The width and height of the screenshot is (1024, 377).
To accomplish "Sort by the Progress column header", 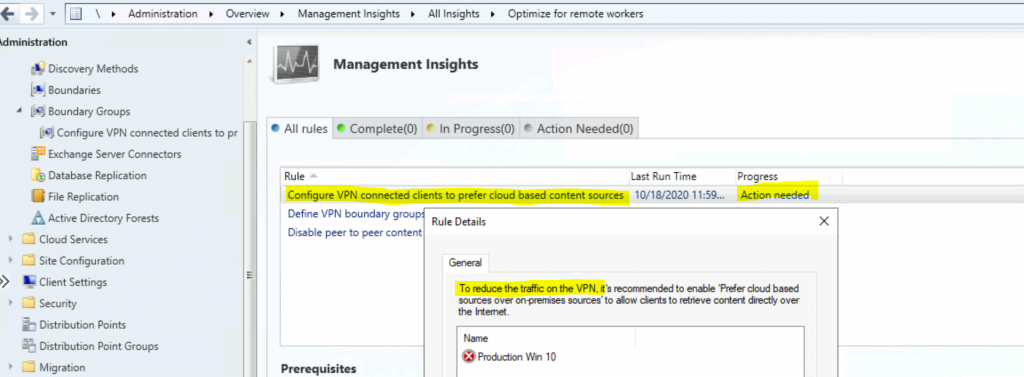I will click(x=788, y=176).
